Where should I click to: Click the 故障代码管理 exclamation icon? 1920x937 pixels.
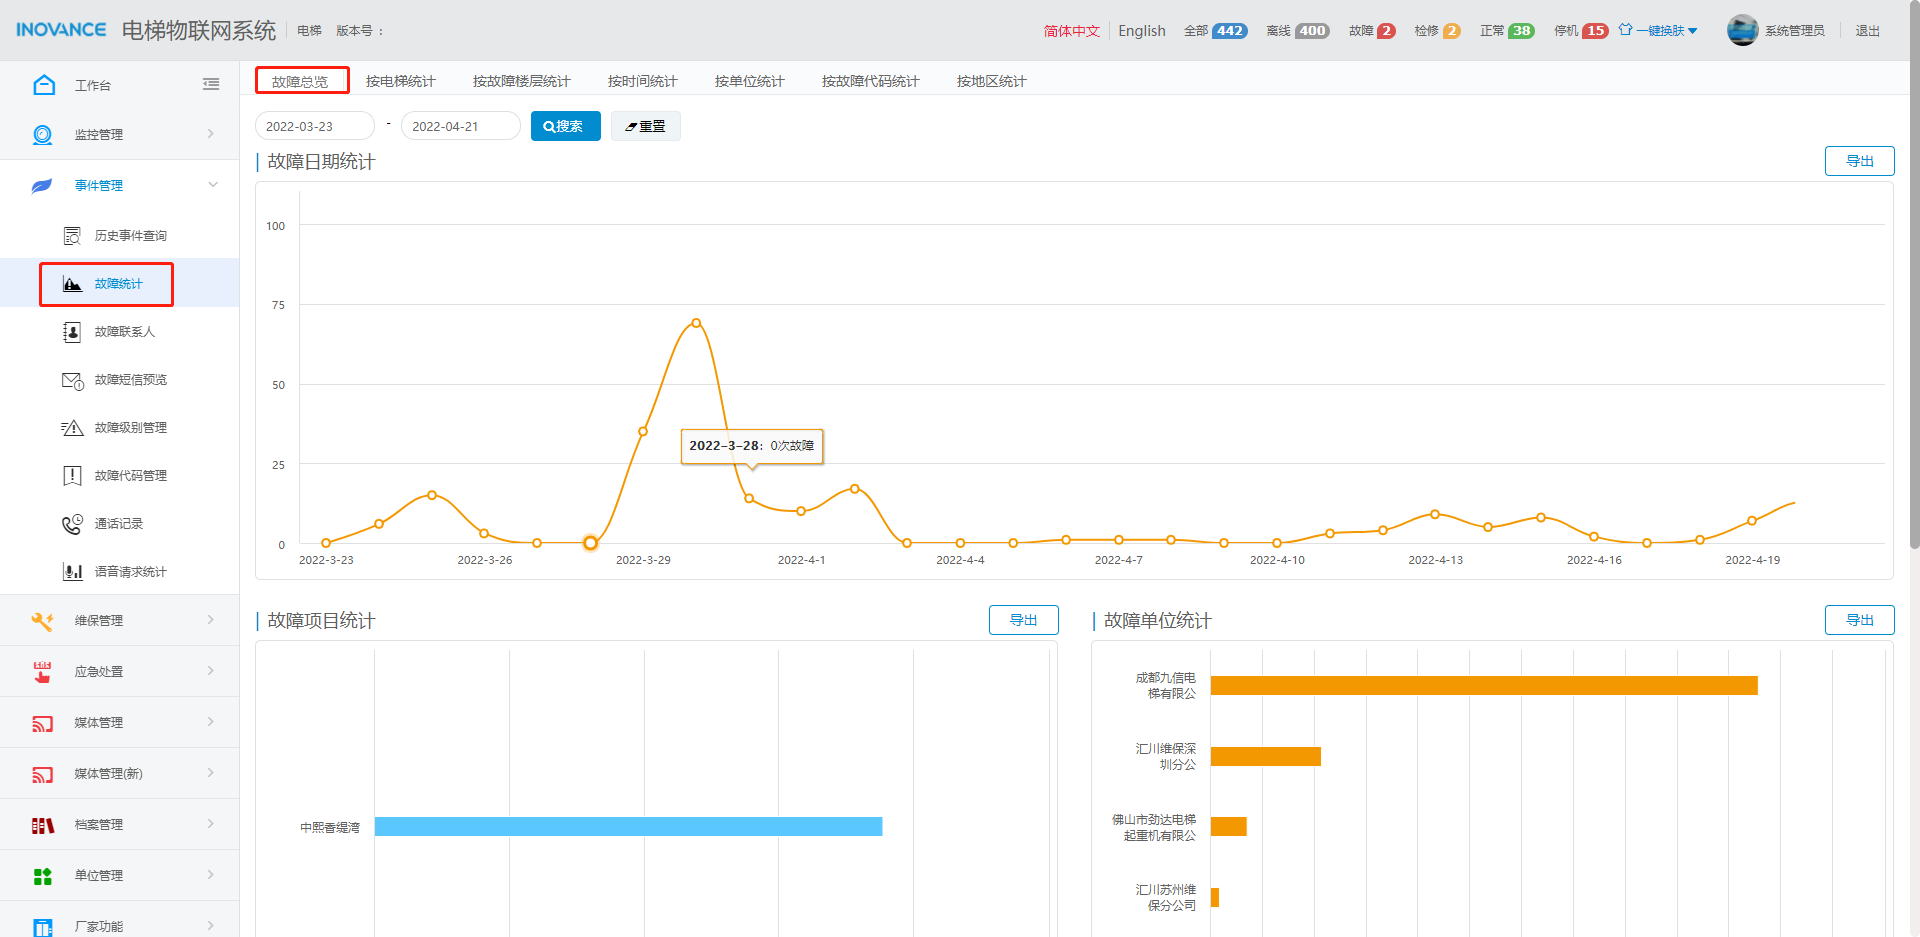point(72,476)
